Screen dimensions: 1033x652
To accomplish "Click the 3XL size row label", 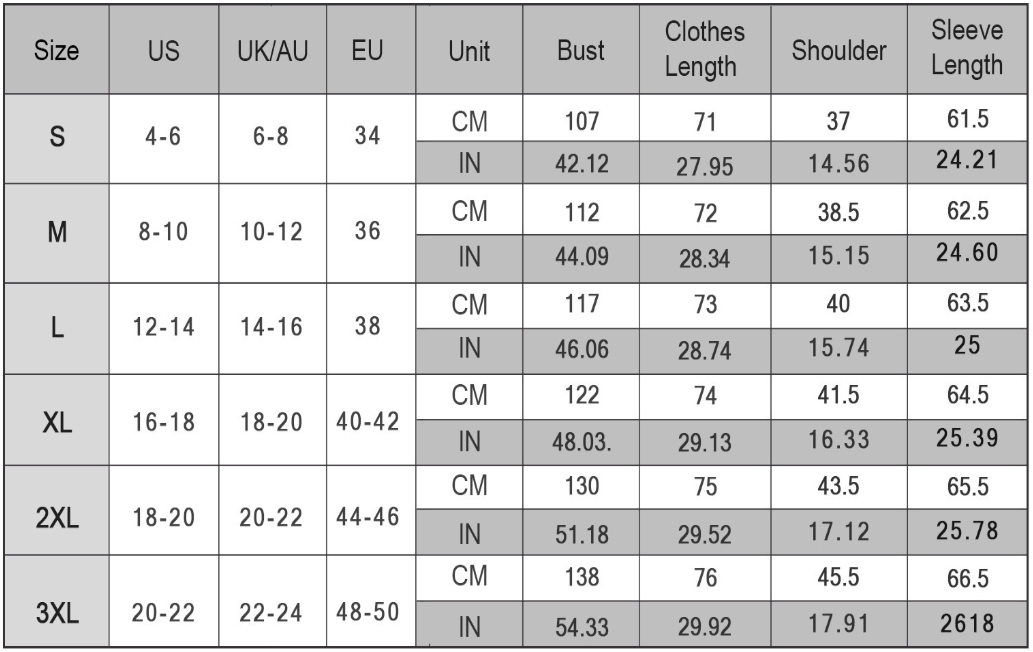I will [x=57, y=601].
